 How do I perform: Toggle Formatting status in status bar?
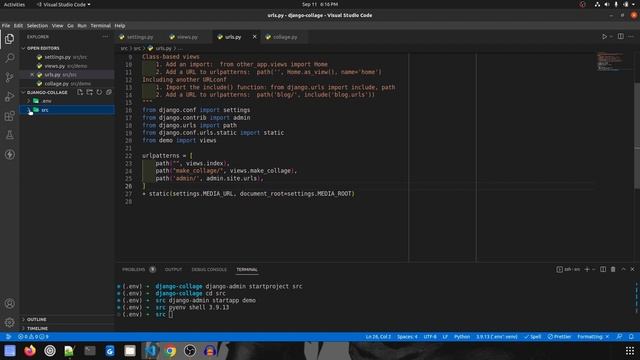(593, 337)
